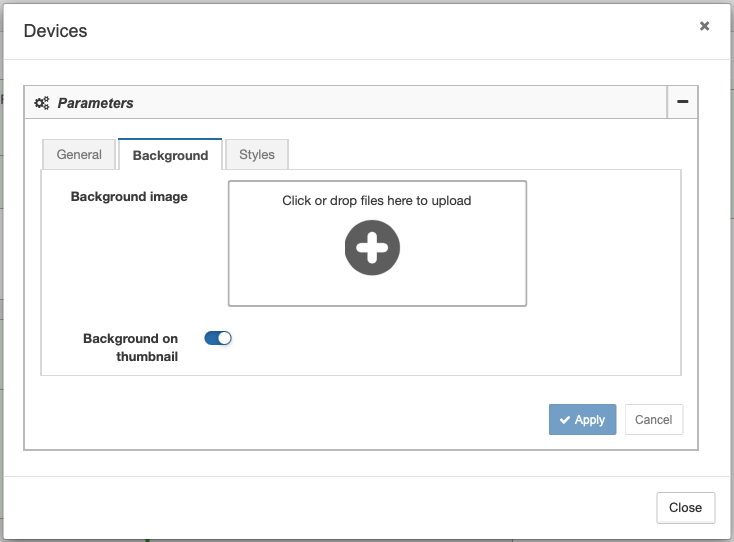The image size is (734, 542).
Task: Select the Background tab
Action: (x=170, y=155)
